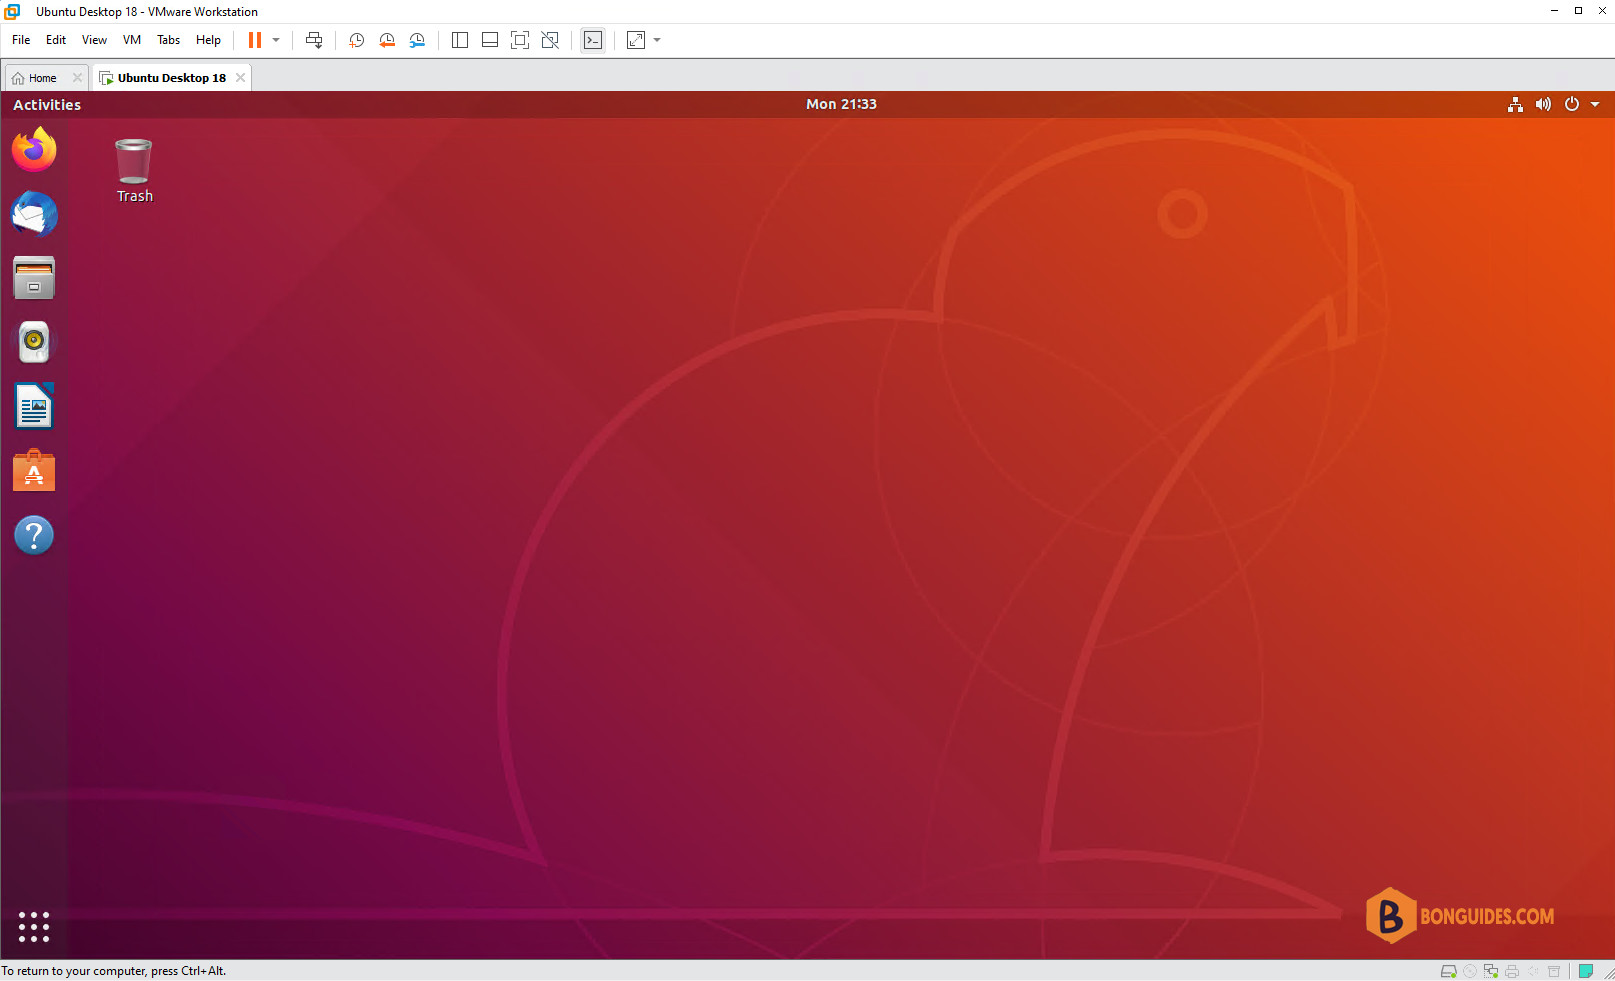Click the printer status bar icon
The image size is (1615, 981).
(1512, 971)
